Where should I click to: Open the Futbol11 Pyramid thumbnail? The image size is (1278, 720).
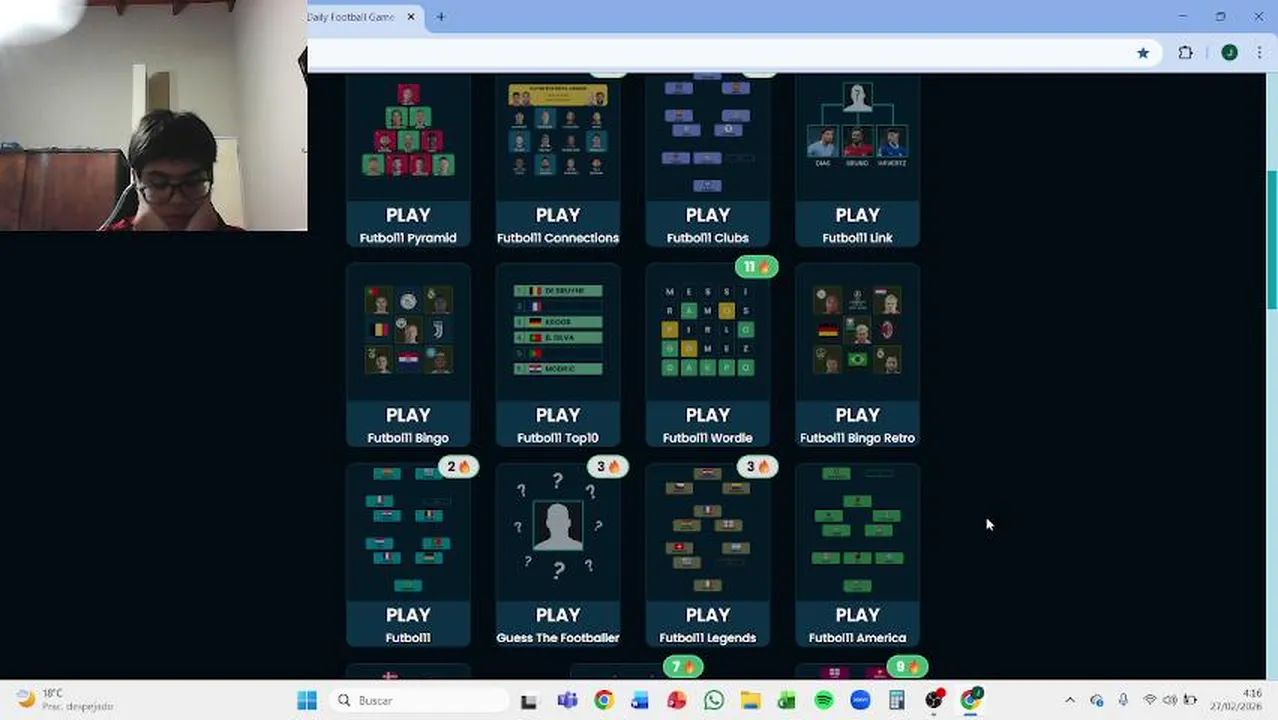[x=408, y=130]
